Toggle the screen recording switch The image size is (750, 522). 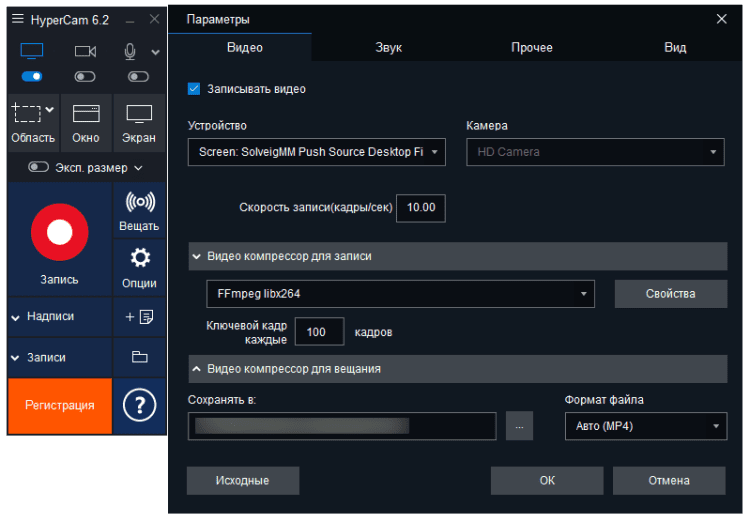(32, 77)
